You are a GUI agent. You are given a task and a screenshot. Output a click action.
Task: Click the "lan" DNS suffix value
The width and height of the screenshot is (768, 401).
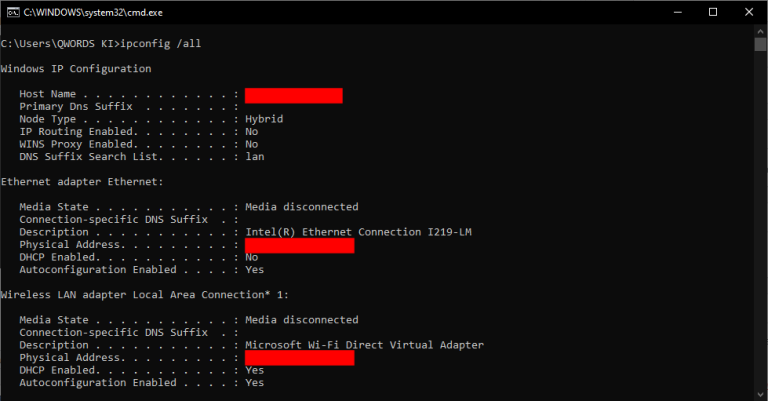(x=254, y=157)
